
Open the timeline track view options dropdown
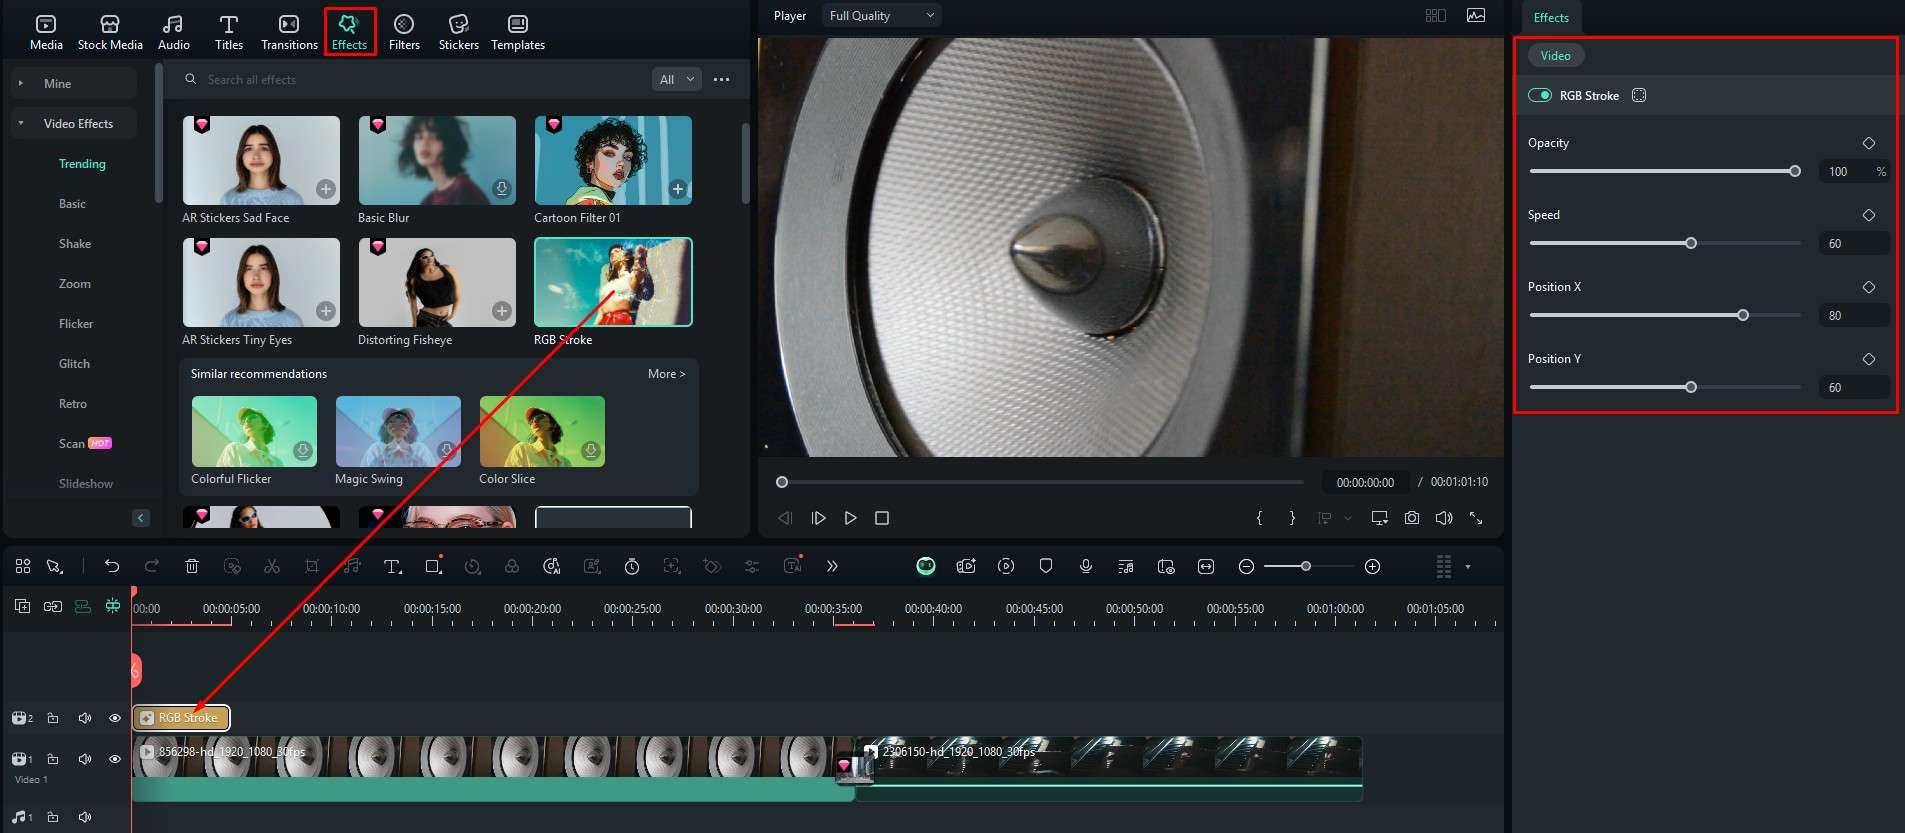[x=1468, y=567]
